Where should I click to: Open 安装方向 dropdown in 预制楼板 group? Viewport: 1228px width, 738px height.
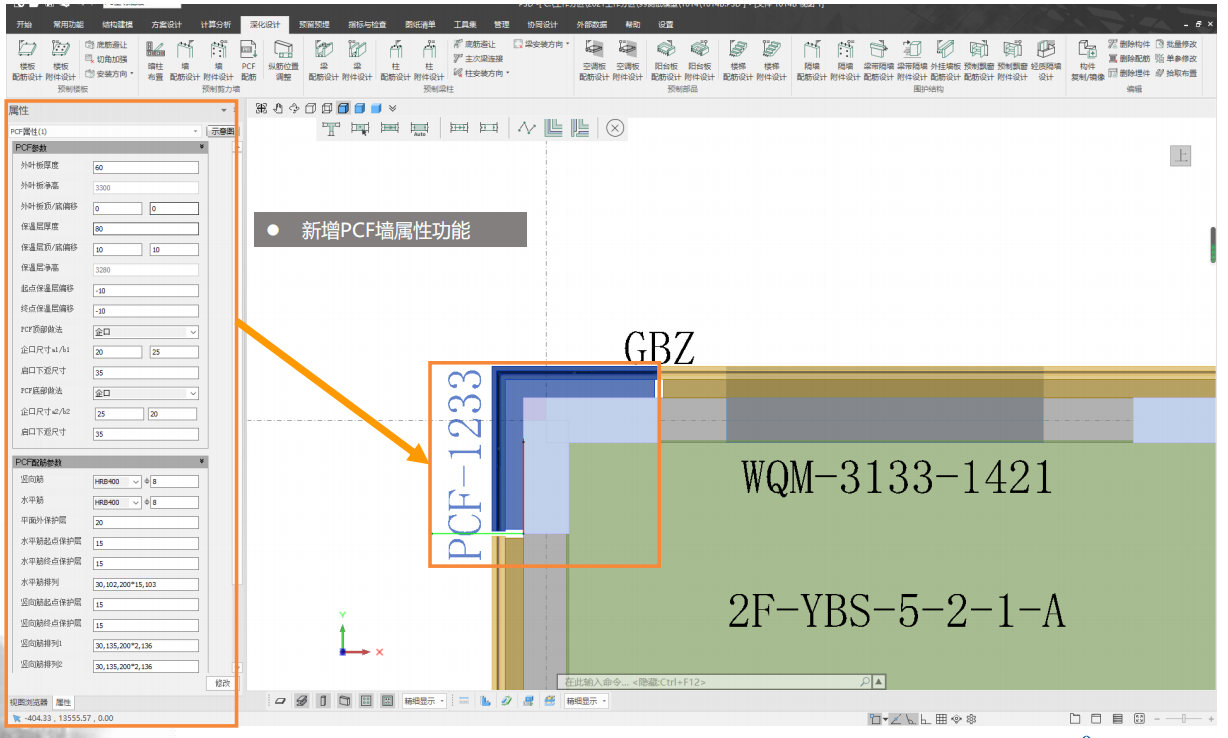click(109, 73)
